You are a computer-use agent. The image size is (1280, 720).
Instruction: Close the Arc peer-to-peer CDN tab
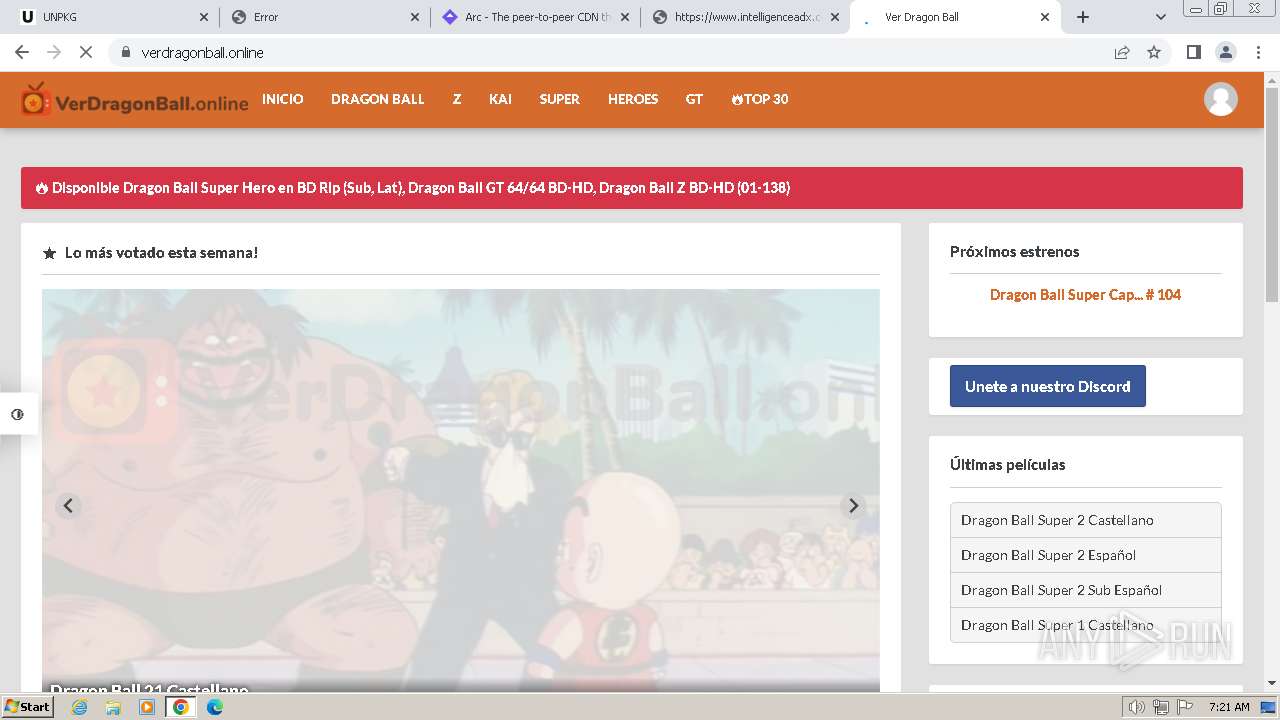[625, 17]
